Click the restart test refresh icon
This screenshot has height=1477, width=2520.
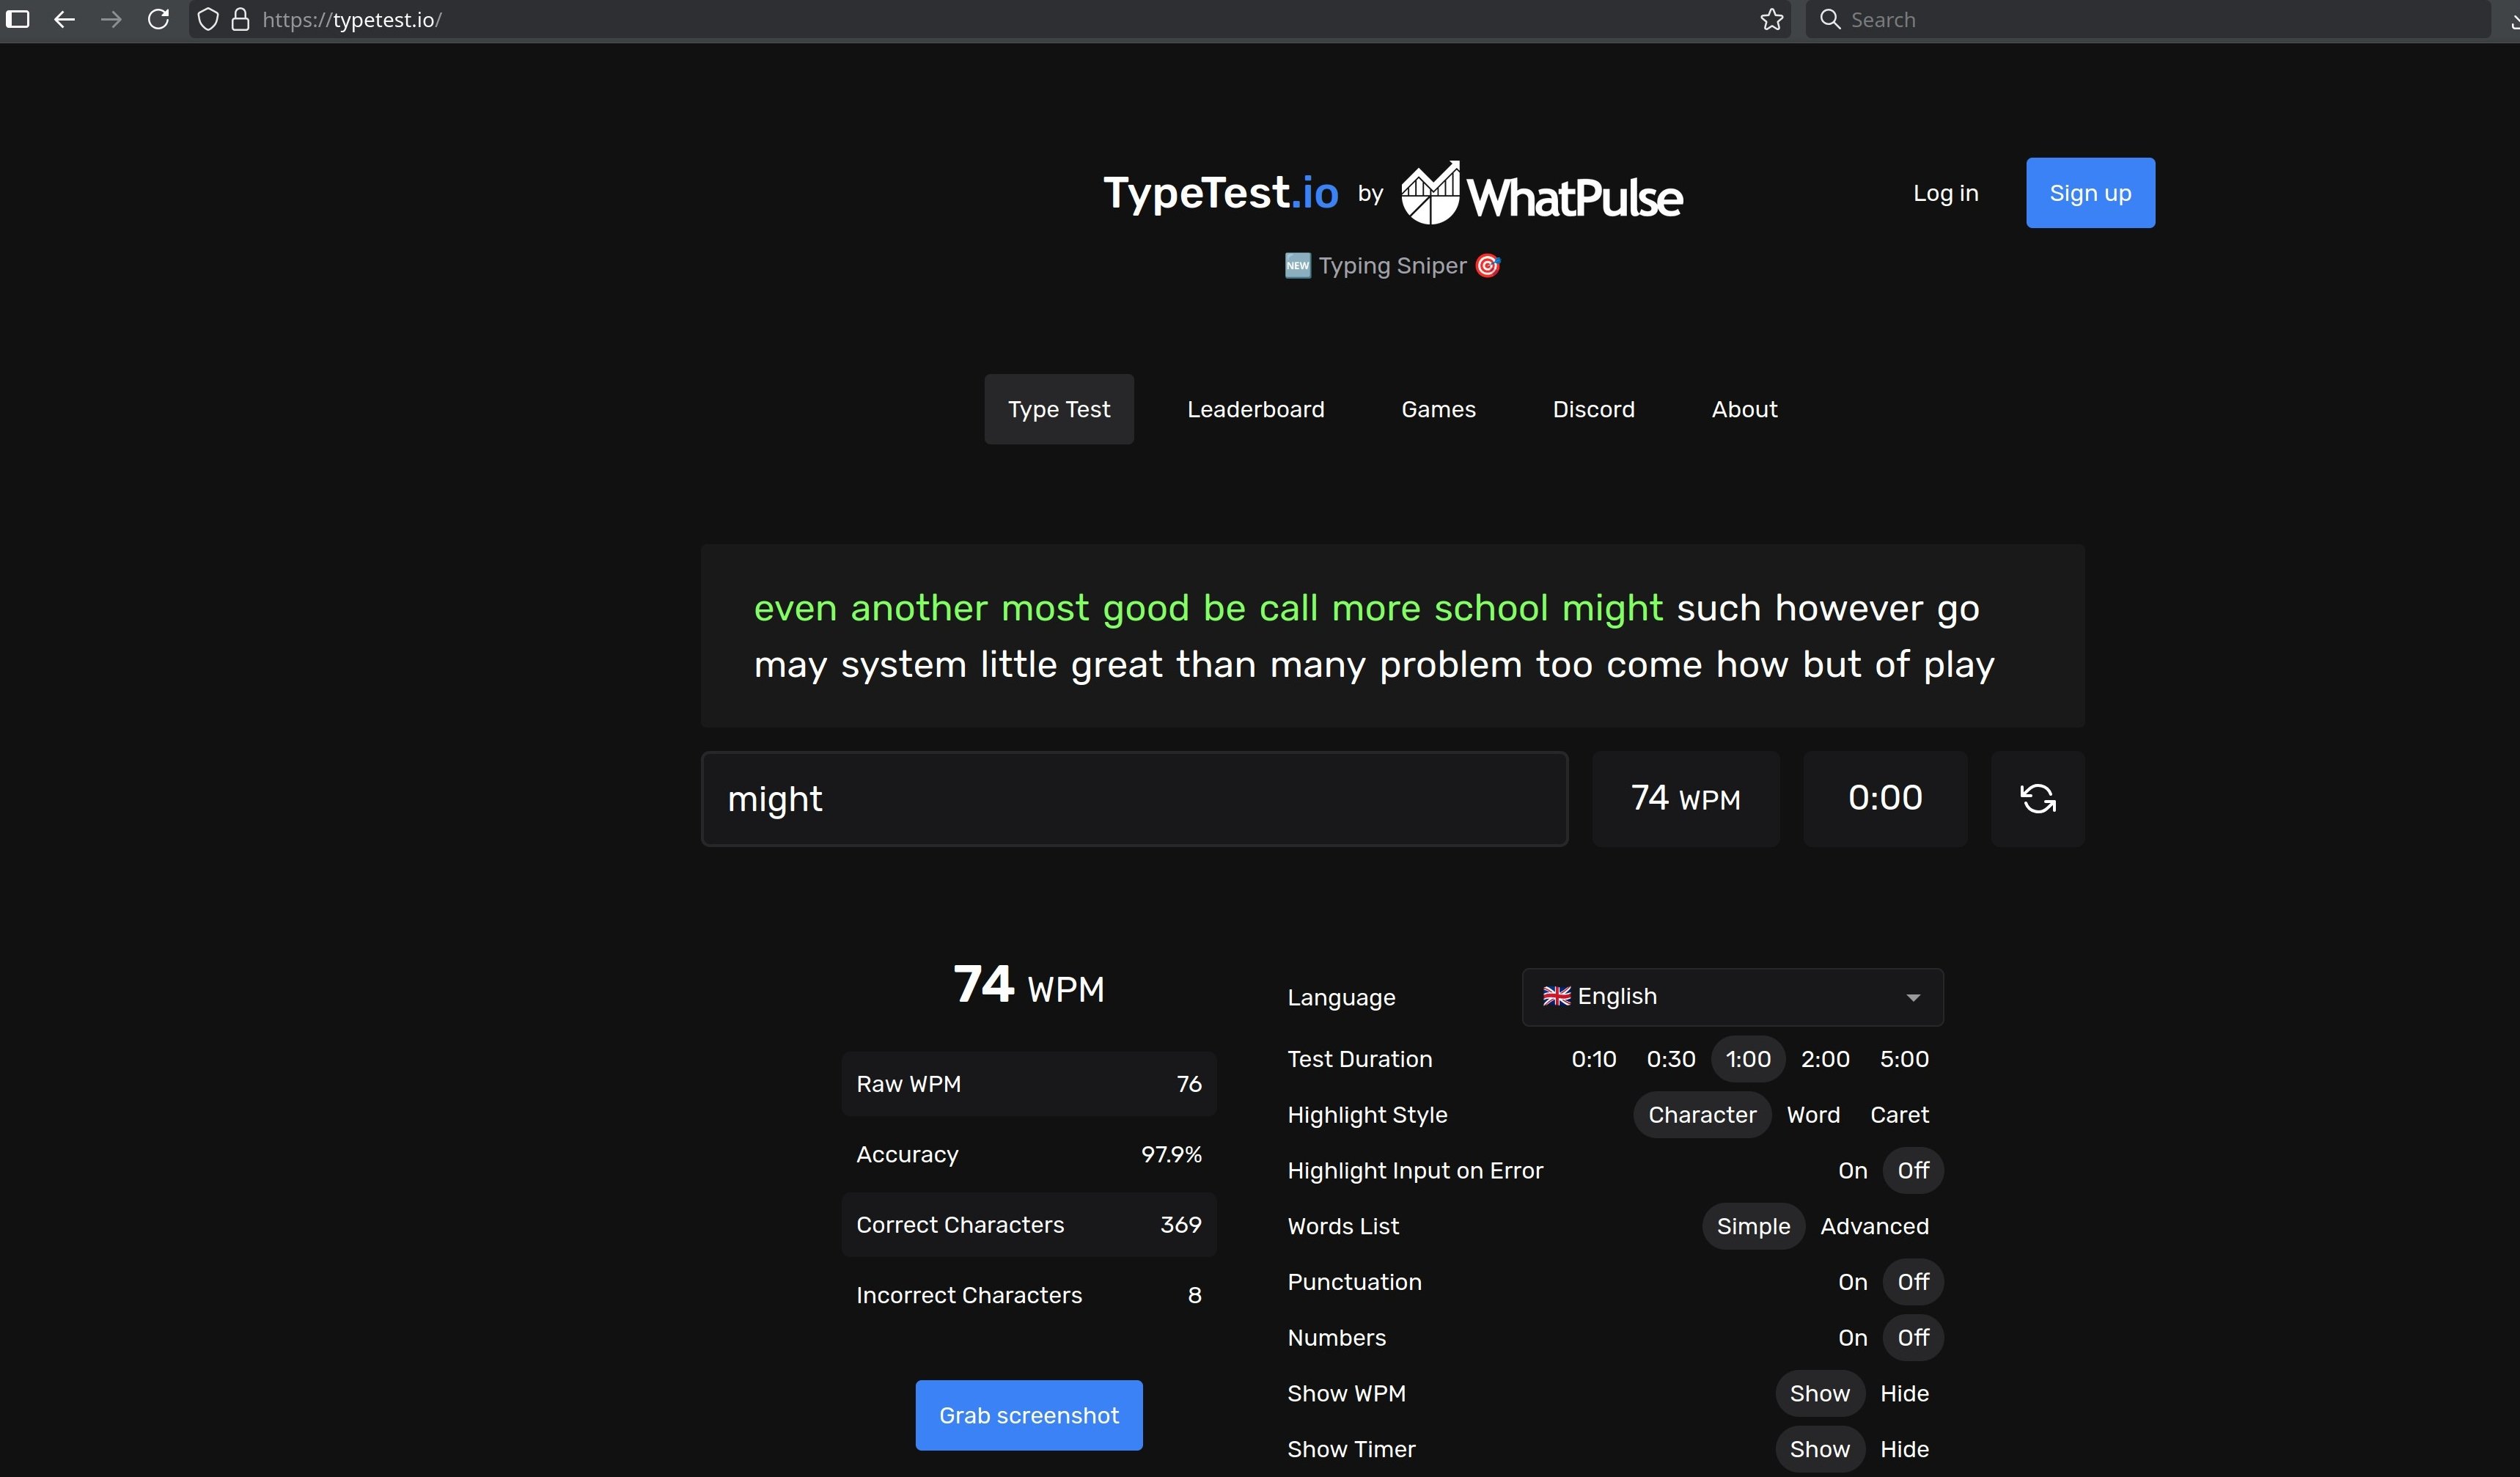(2037, 799)
